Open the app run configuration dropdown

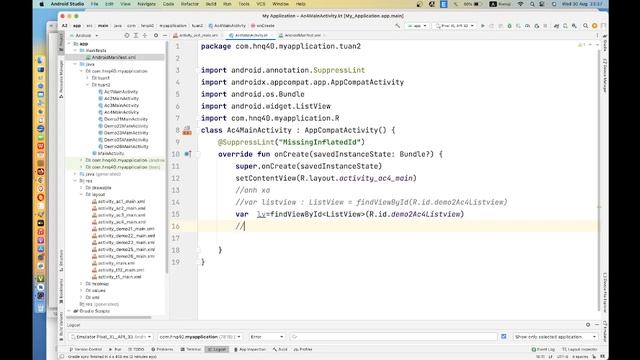417,26
